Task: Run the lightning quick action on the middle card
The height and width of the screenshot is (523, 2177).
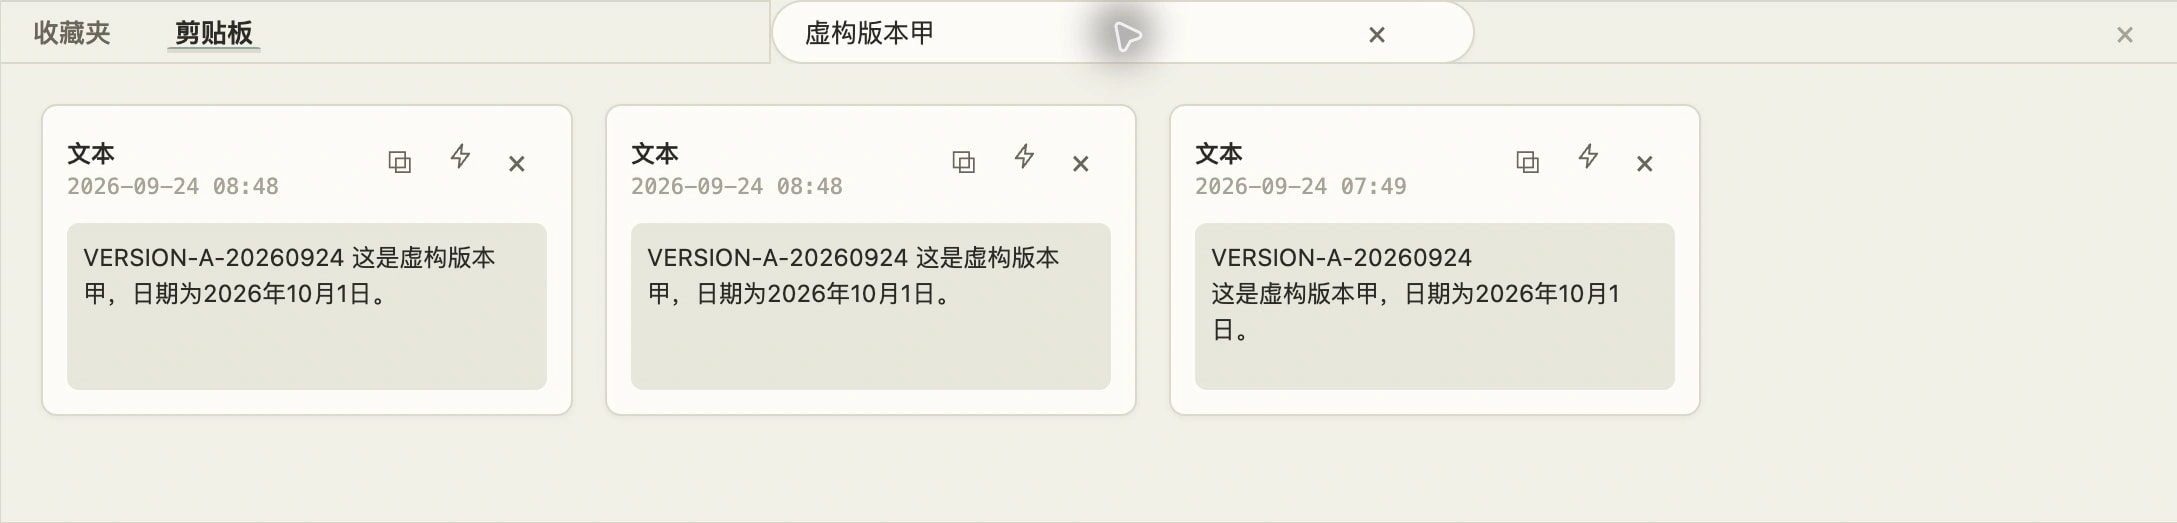Action: tap(1024, 157)
